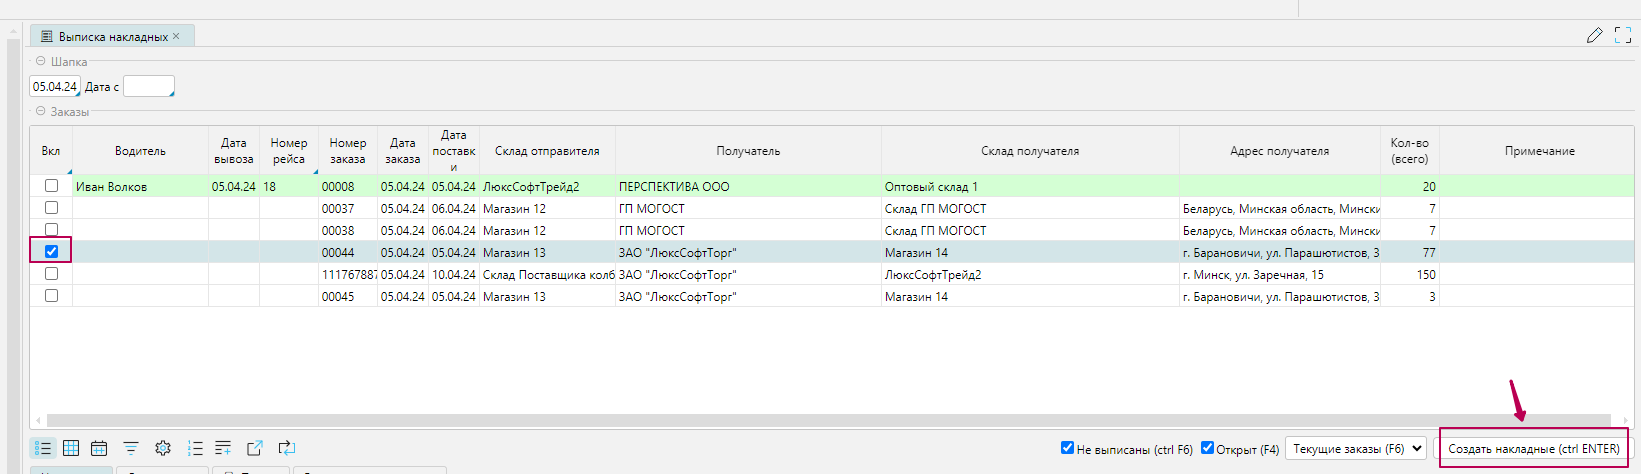
Task: Select the 'Выписка накладных' tab
Action: [112, 36]
